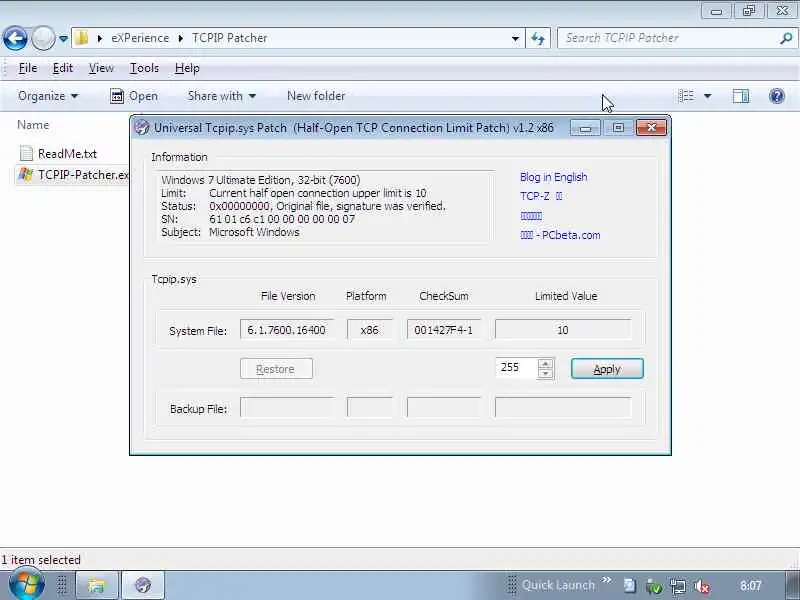This screenshot has width=800, height=600.
Task: Click the ReadMe.txt document icon
Action: tap(26, 153)
